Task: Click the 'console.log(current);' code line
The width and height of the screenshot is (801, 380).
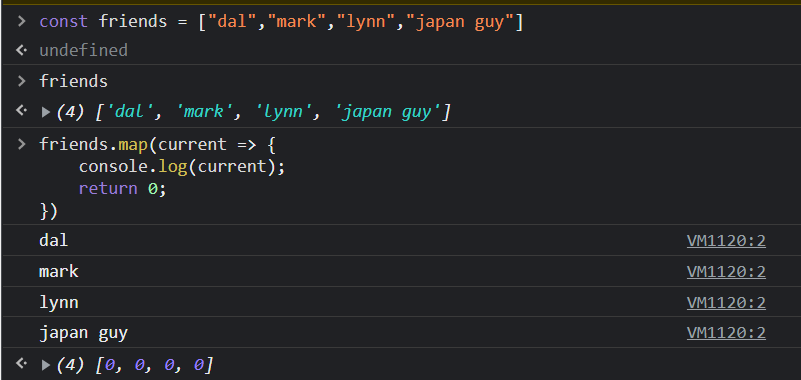Action: [182, 167]
